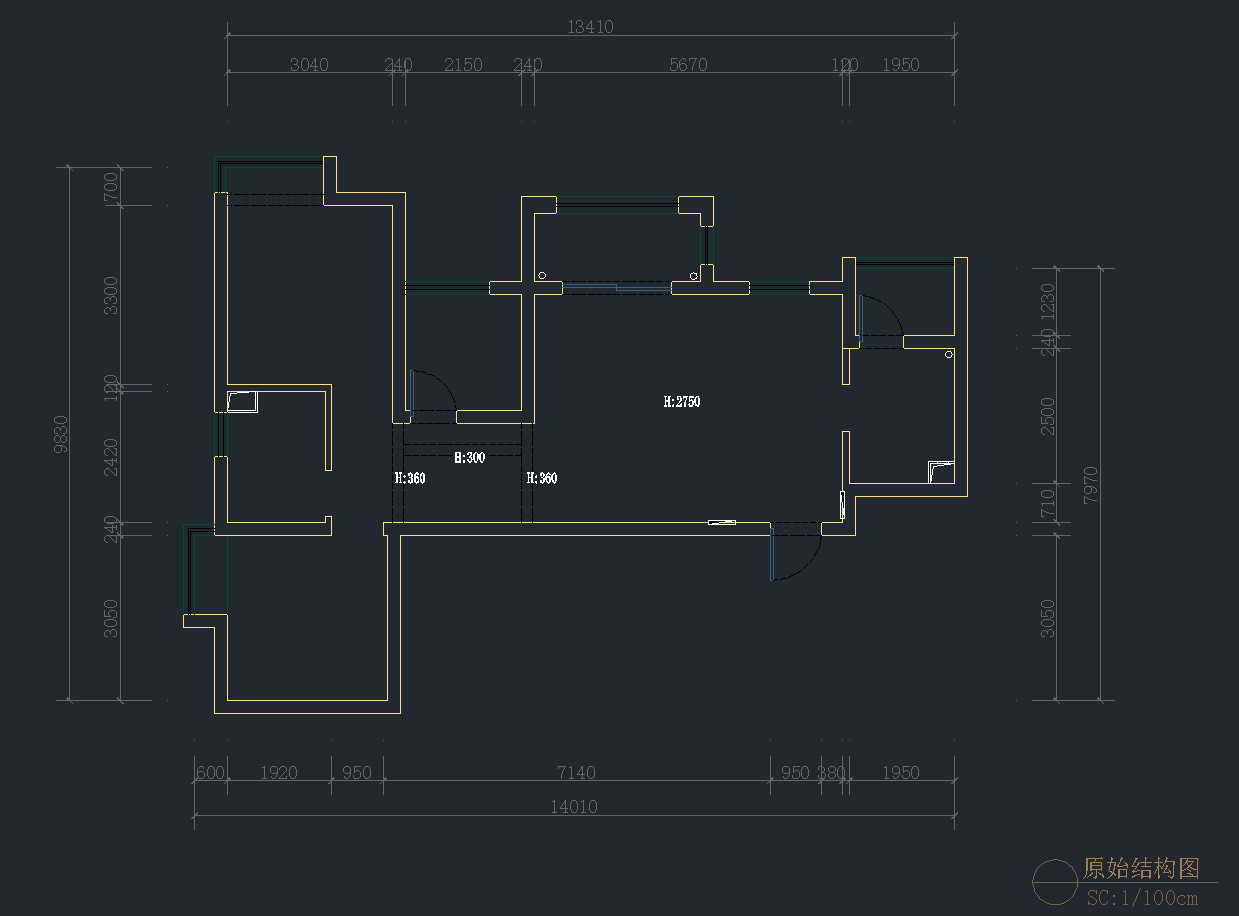Click the H:300 beam height label

[x=469, y=458]
